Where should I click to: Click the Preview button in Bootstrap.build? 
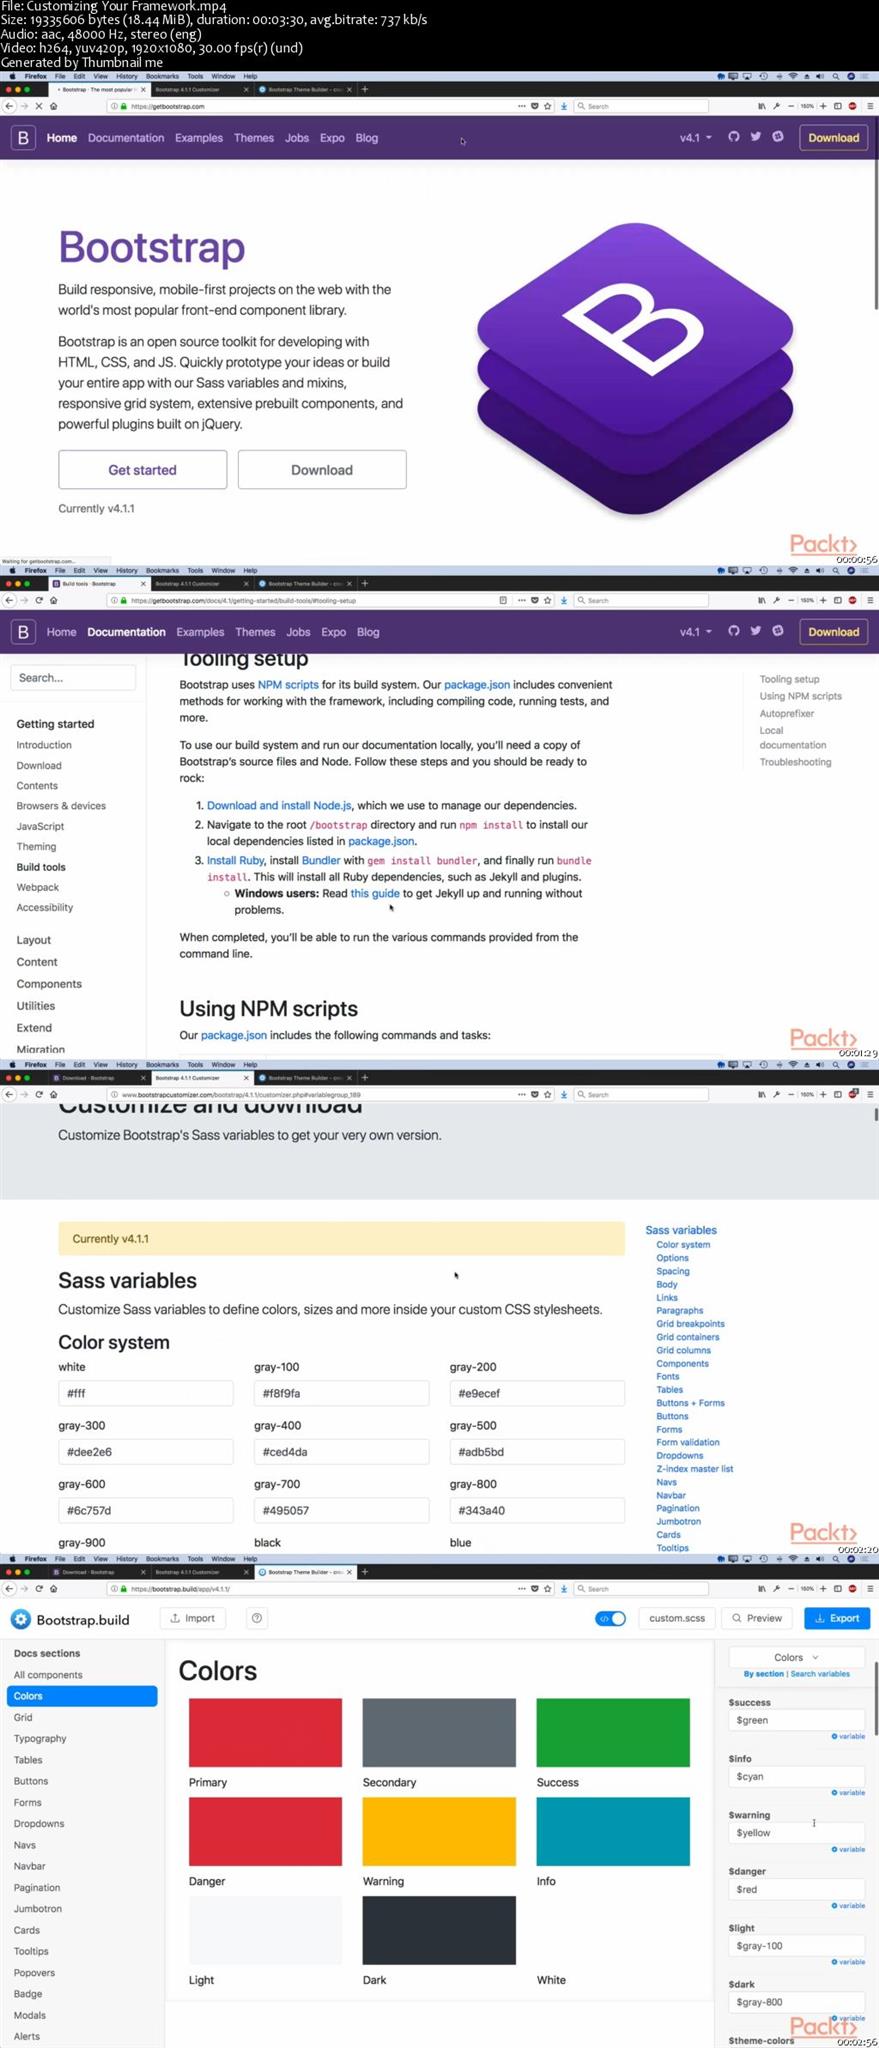pyautogui.click(x=757, y=1618)
